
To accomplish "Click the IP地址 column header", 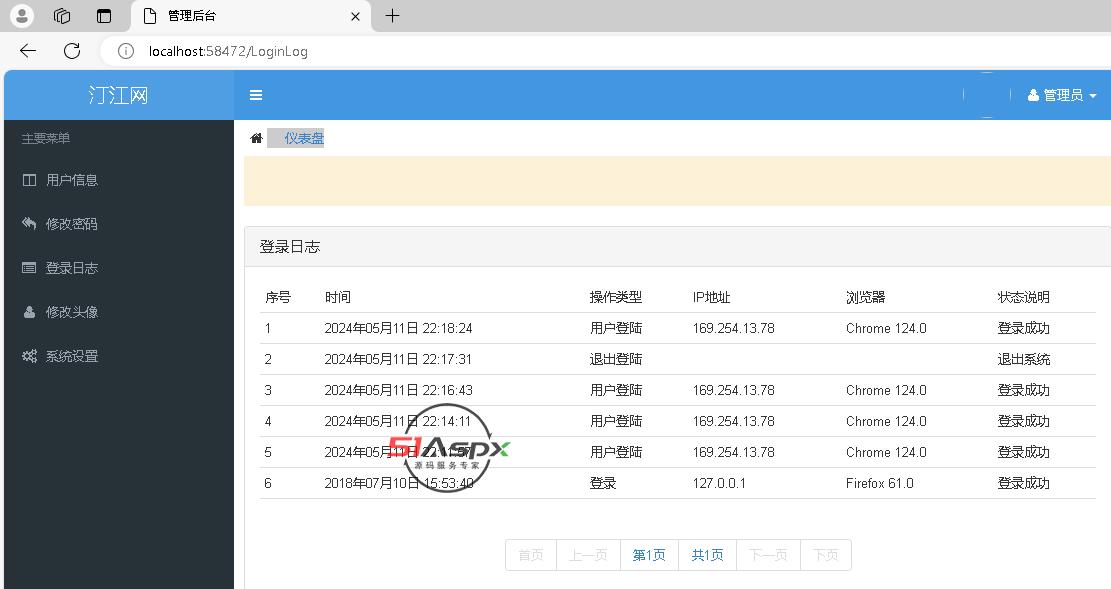I will 711,298.
